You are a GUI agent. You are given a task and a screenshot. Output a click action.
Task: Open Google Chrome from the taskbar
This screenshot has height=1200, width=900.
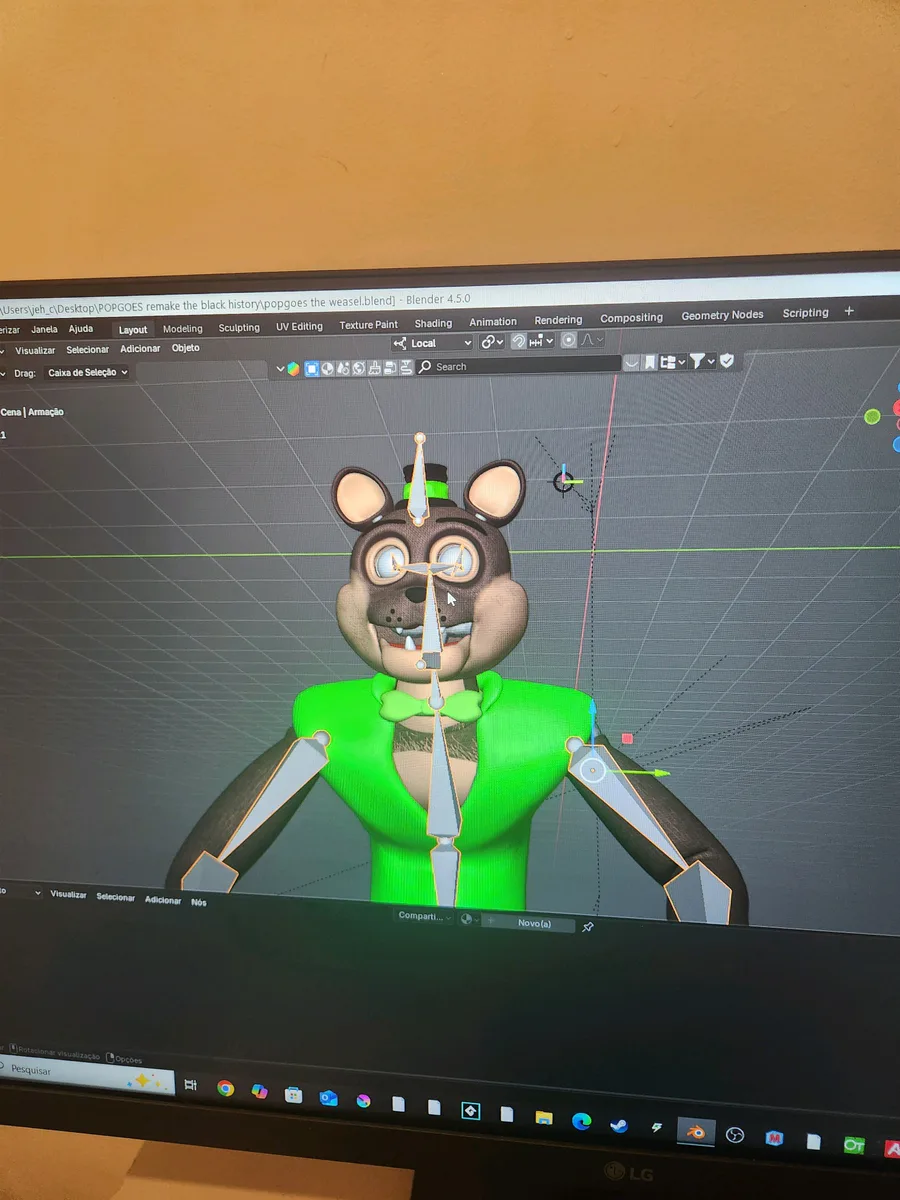[225, 1088]
